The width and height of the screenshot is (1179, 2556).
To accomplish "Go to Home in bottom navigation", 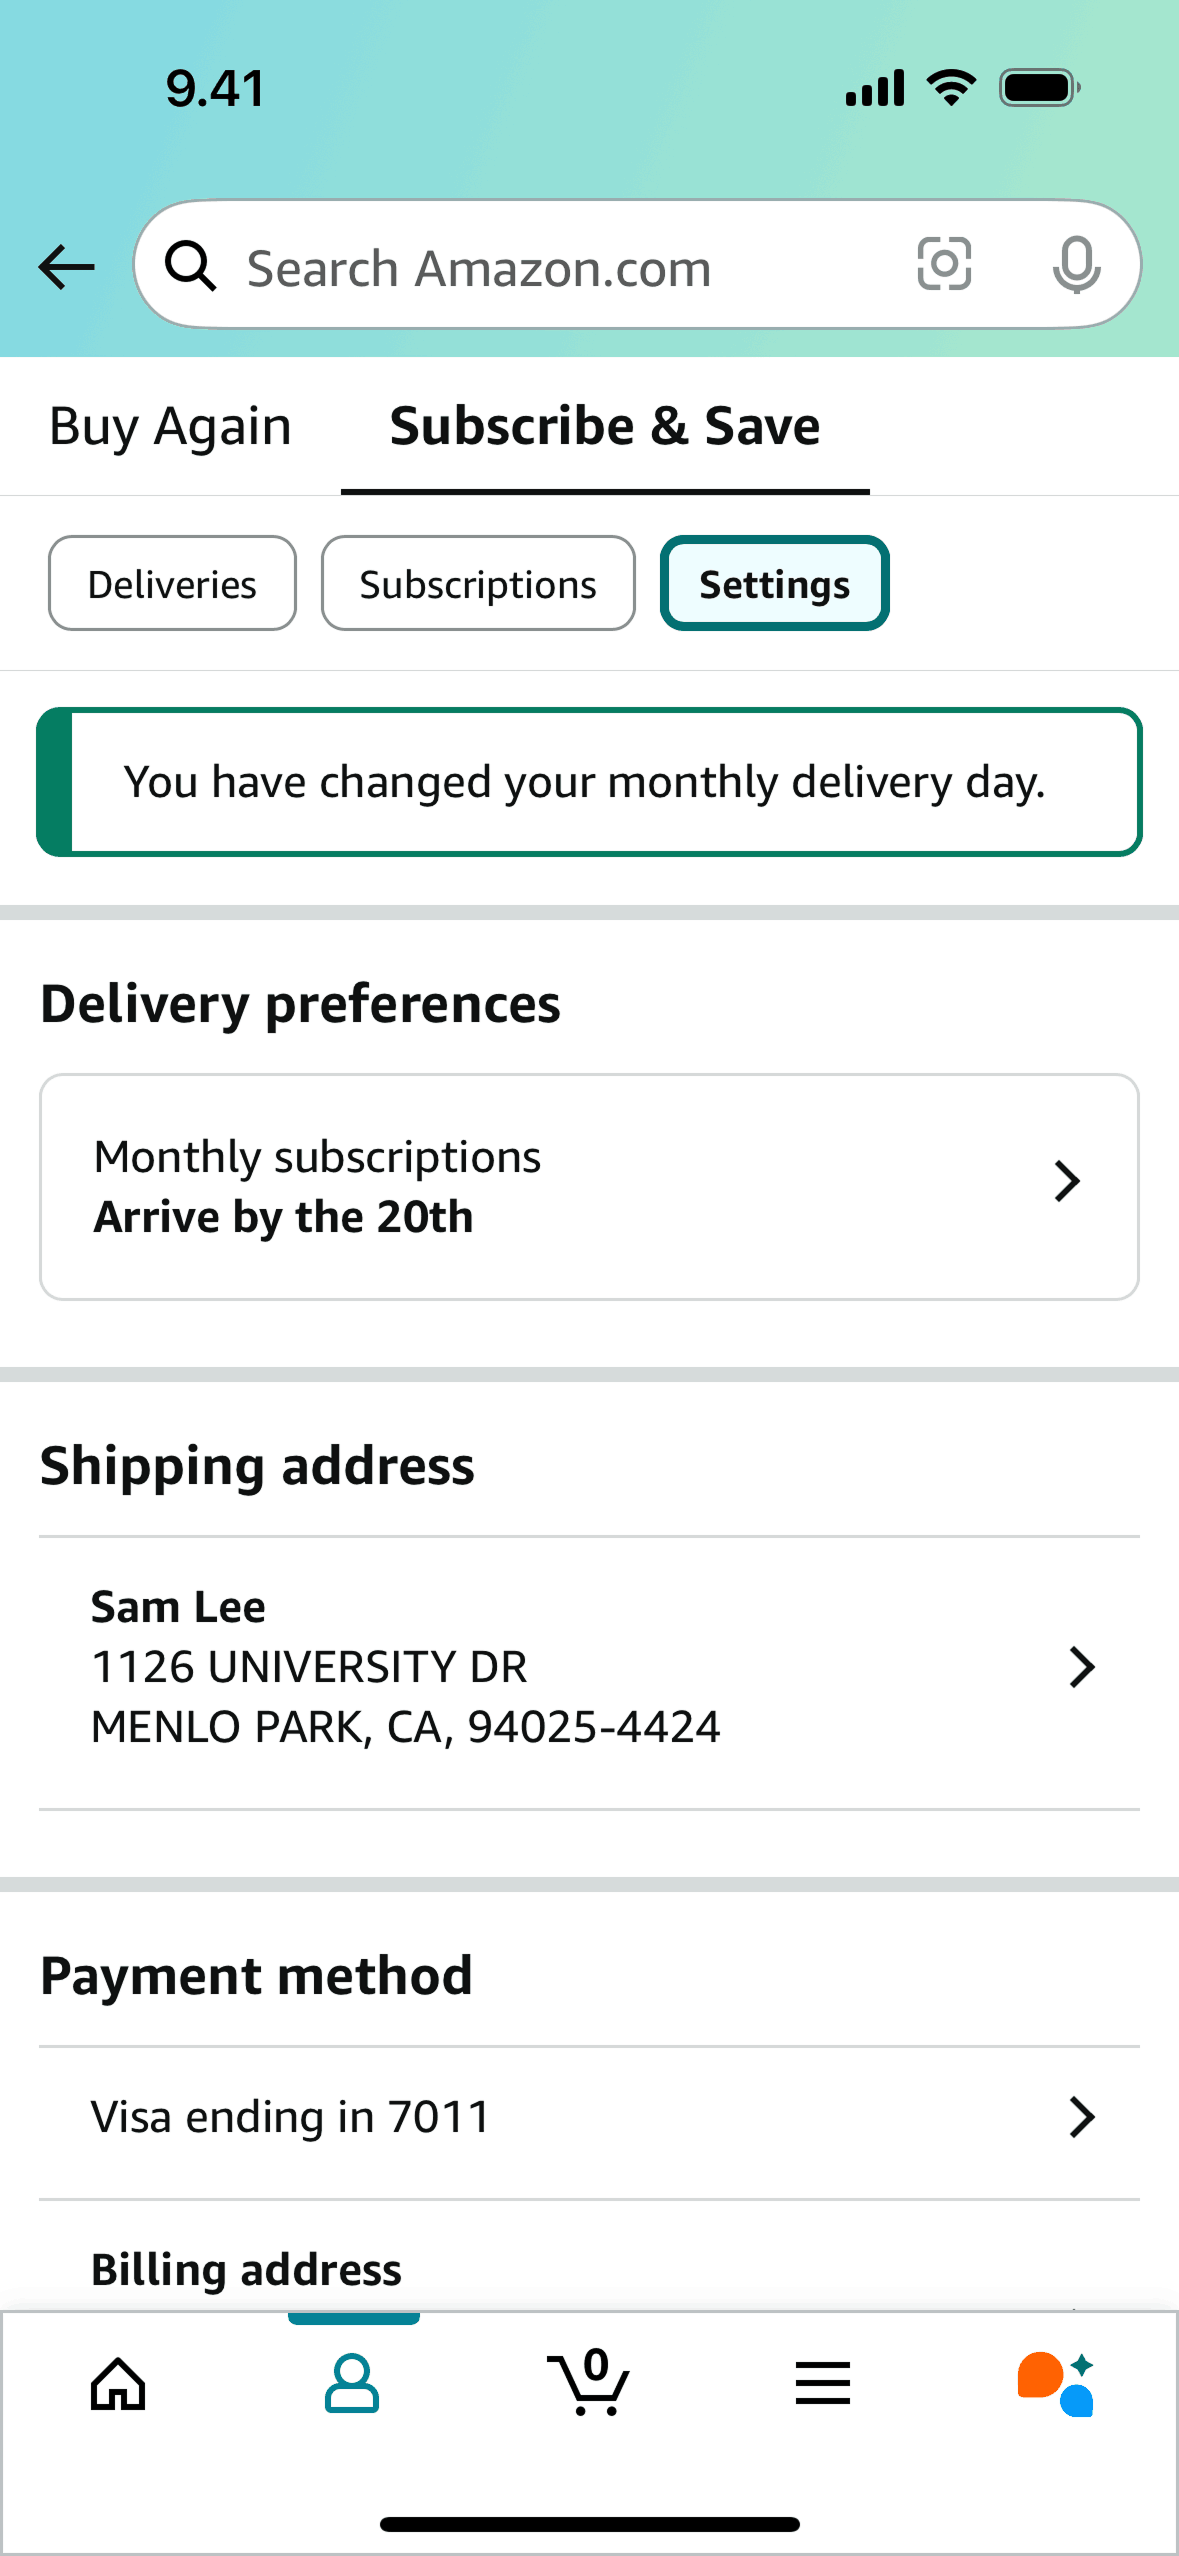I will point(118,2384).
